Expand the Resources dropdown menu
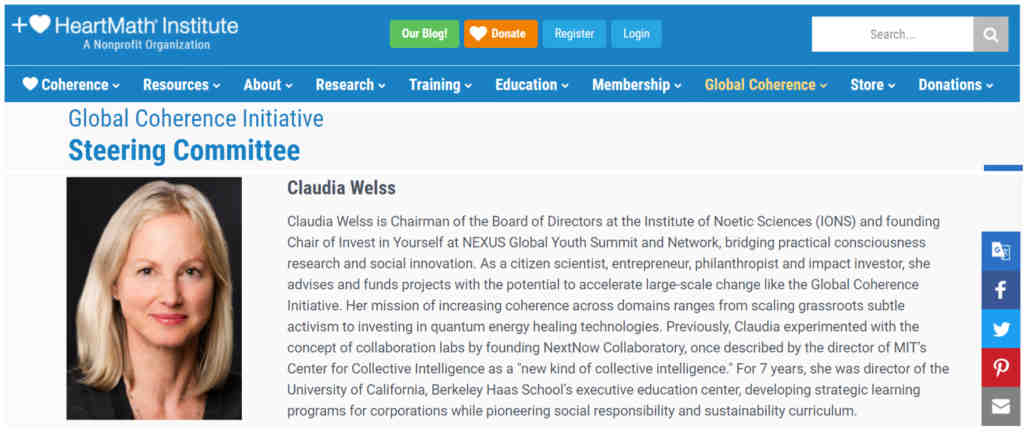 point(181,85)
